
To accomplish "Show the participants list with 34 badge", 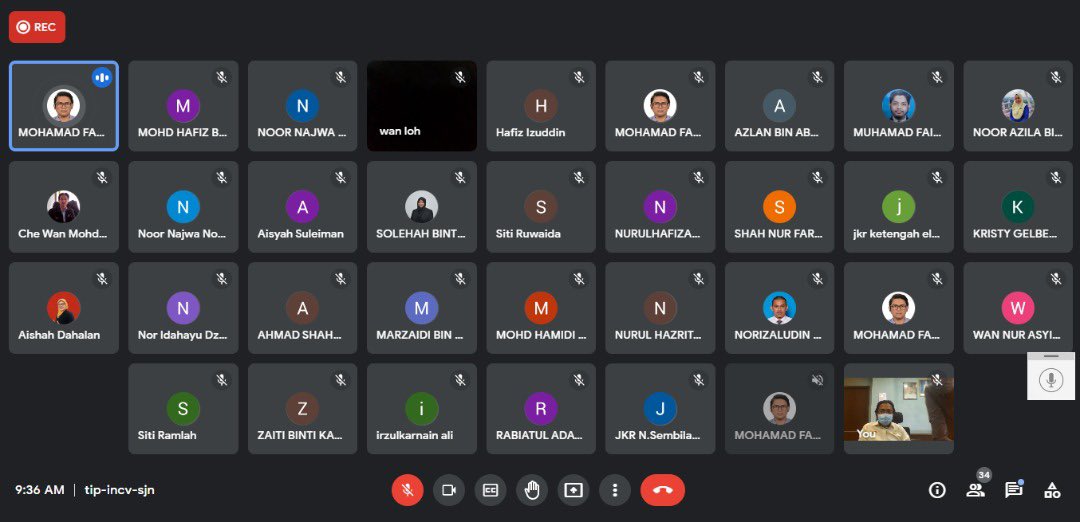I will [x=975, y=489].
